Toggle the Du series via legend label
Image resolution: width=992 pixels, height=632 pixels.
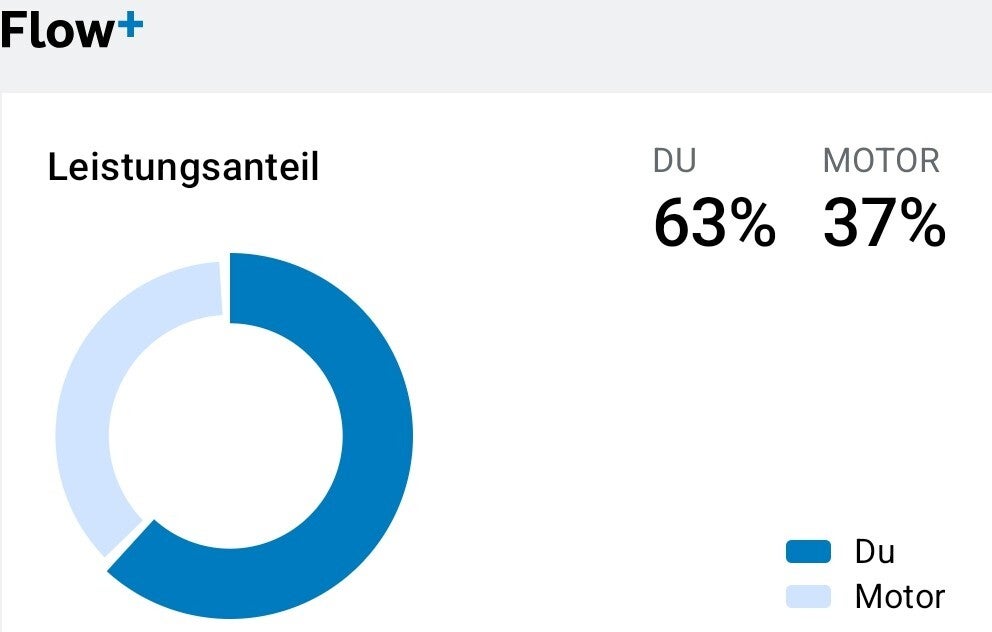(x=875, y=551)
